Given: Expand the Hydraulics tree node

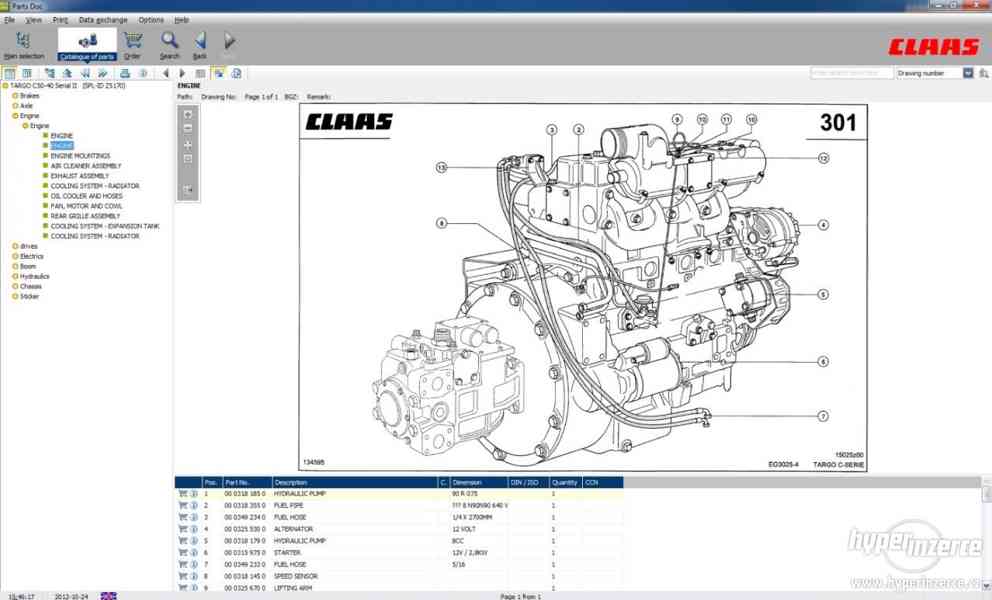Looking at the screenshot, I should coord(15,277).
